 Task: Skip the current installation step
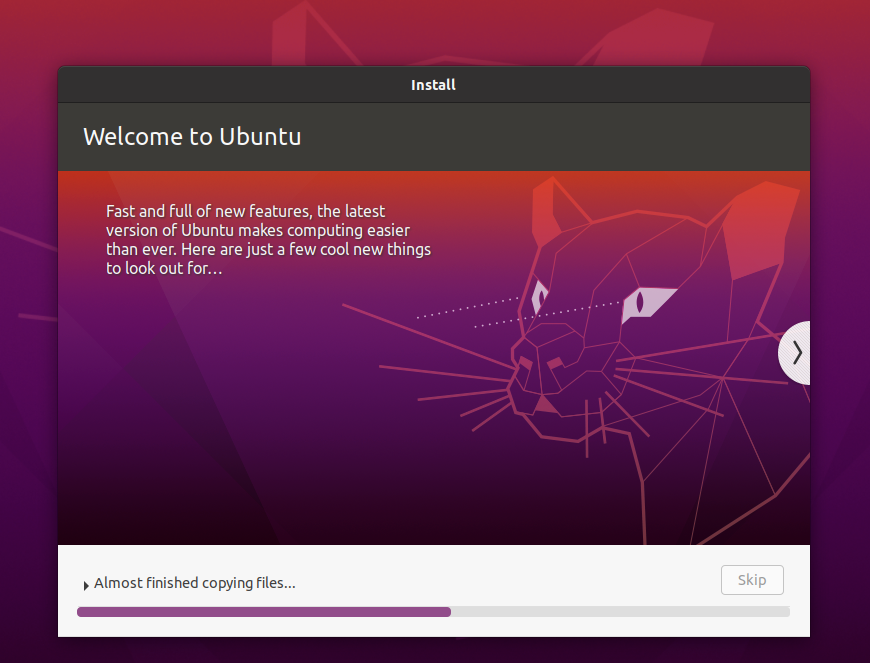752,580
